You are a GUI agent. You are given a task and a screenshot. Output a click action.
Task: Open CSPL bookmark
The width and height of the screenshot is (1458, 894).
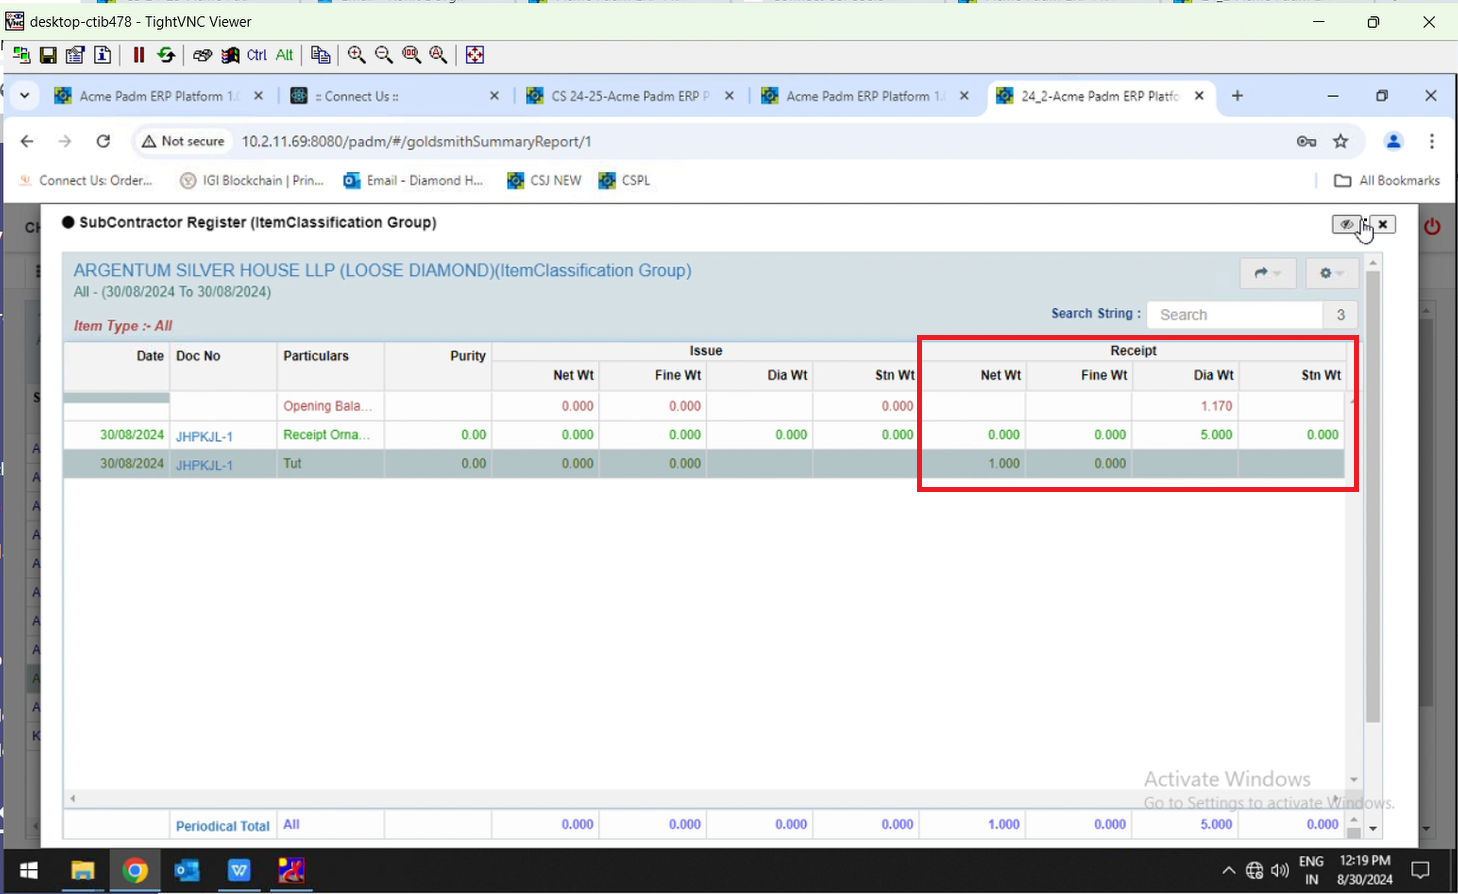point(624,180)
